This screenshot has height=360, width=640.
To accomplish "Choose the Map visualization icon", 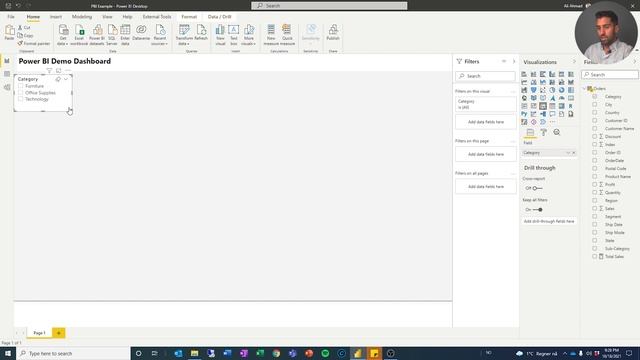I will click(524, 98).
